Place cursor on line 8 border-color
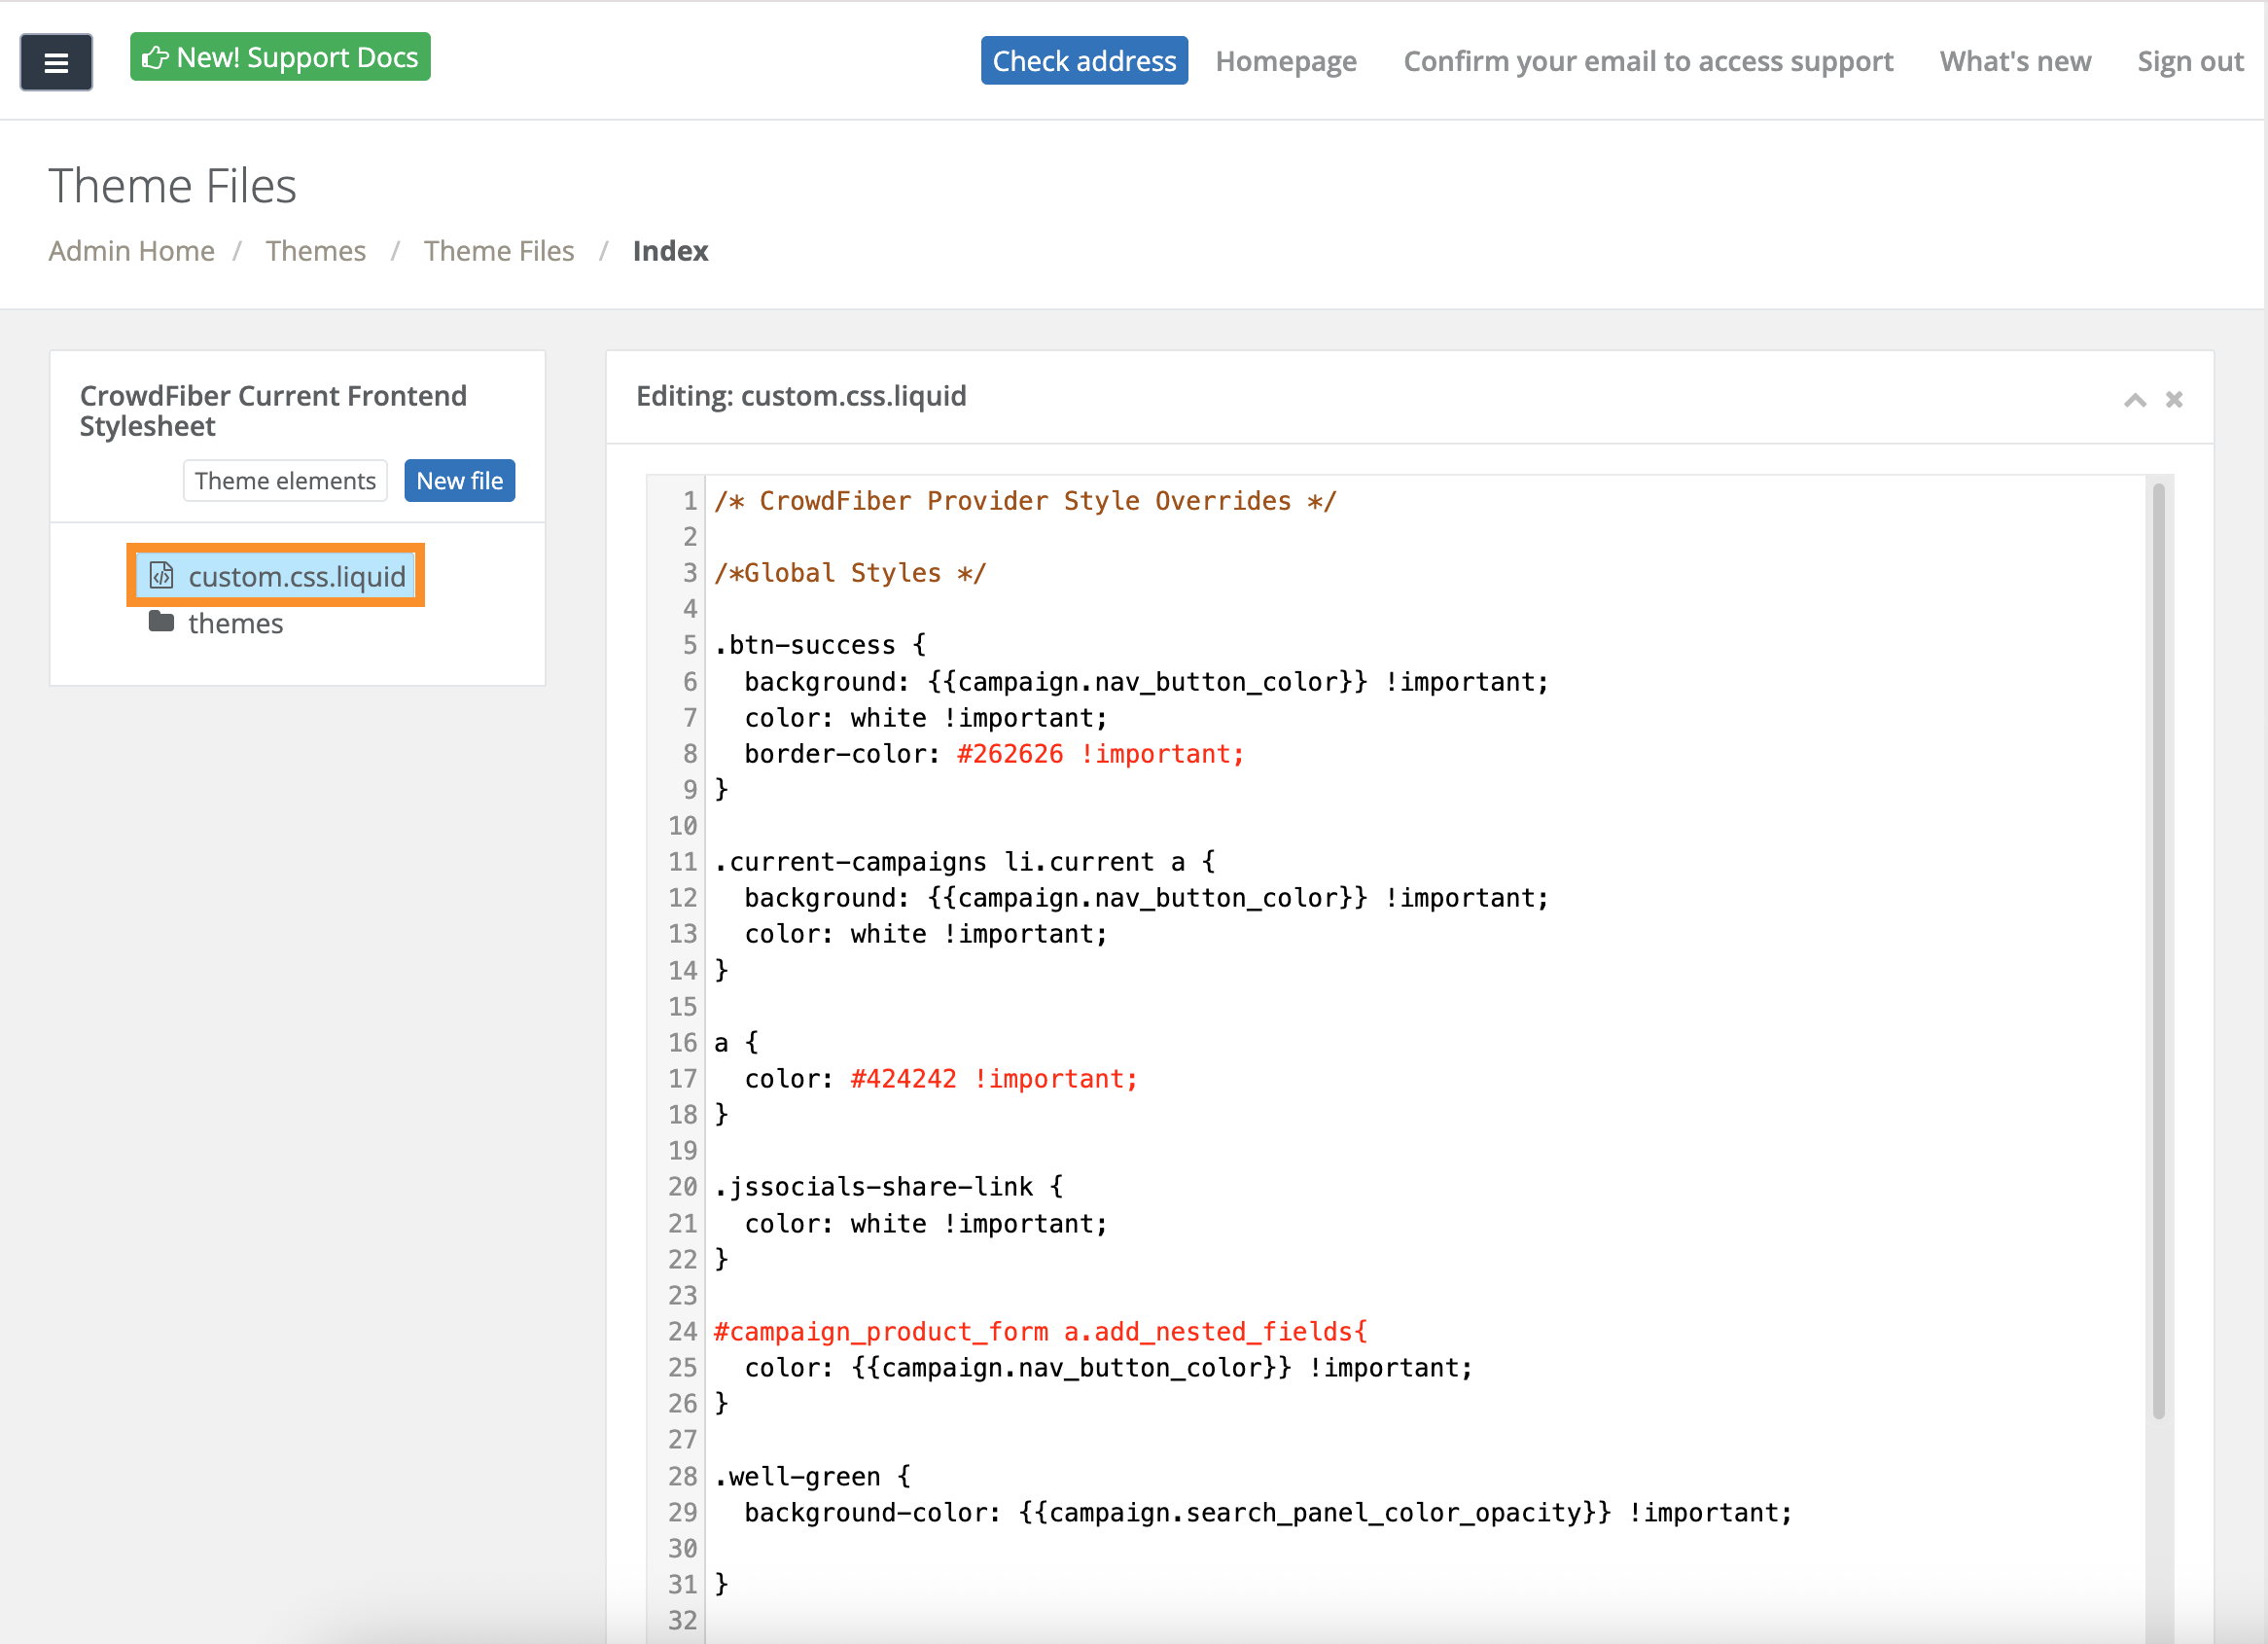This screenshot has width=2268, height=1644. click(840, 754)
